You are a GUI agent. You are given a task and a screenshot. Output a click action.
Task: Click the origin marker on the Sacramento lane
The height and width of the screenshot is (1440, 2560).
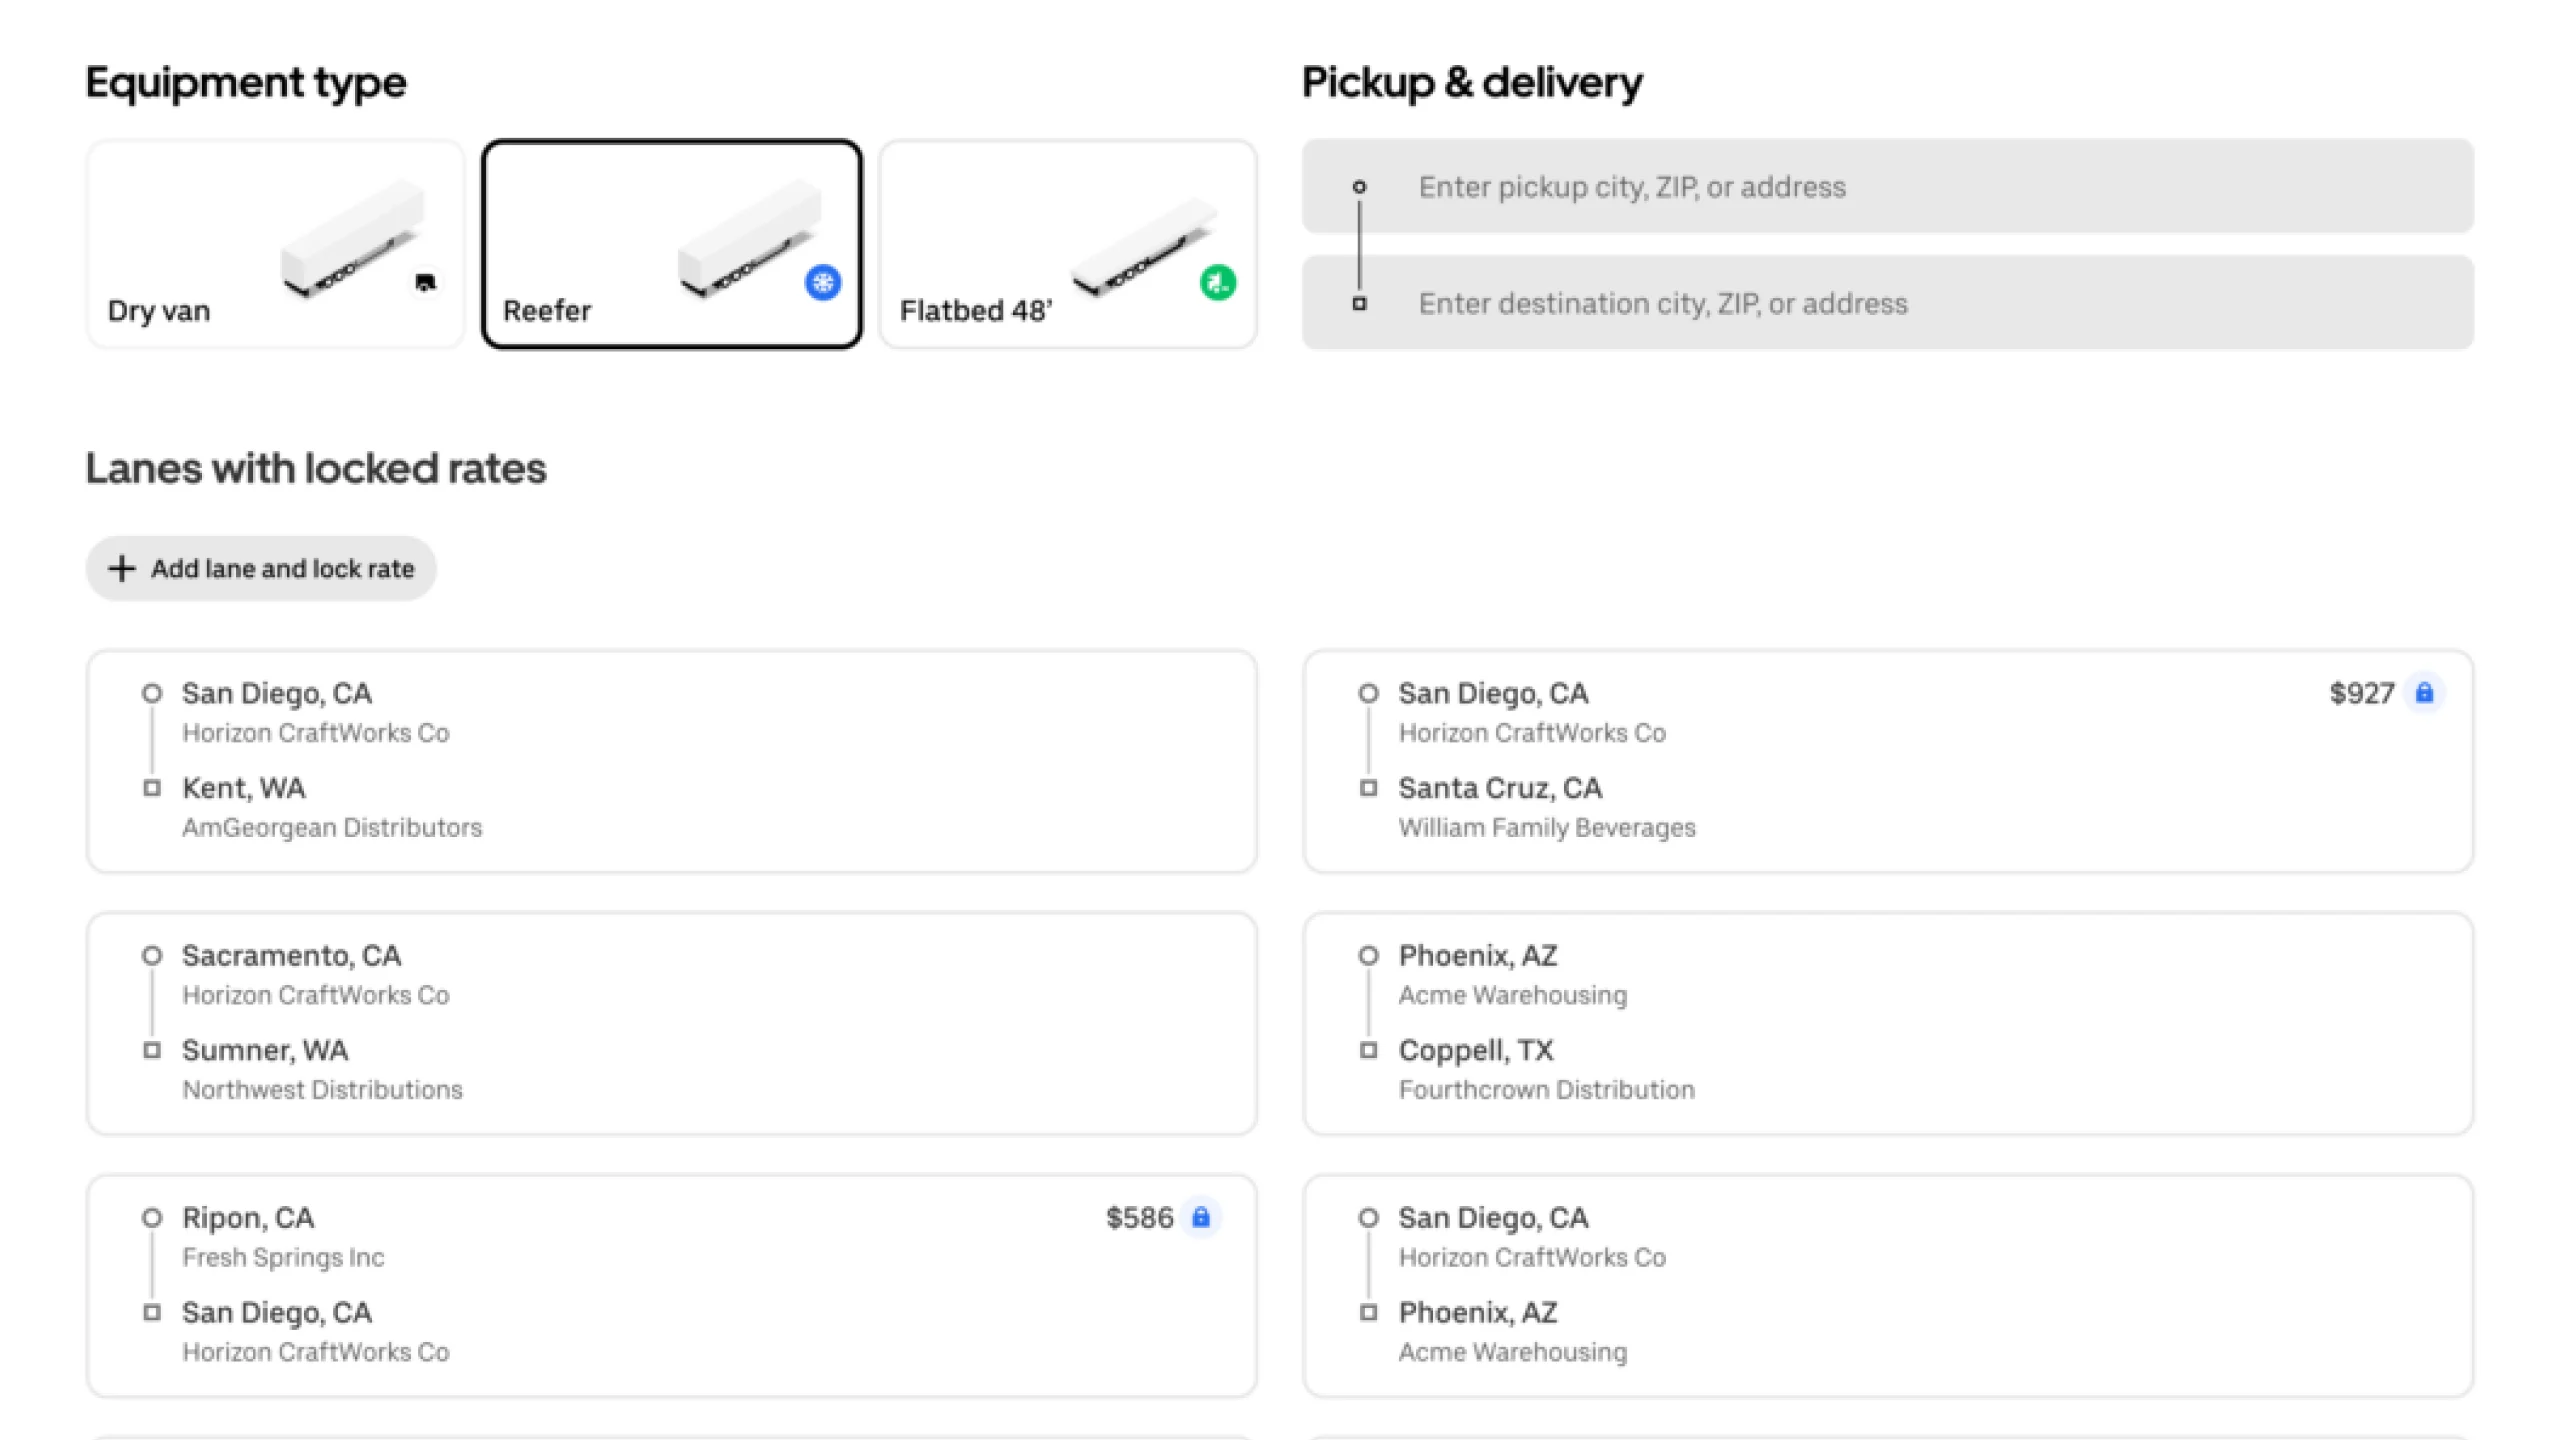tap(152, 955)
